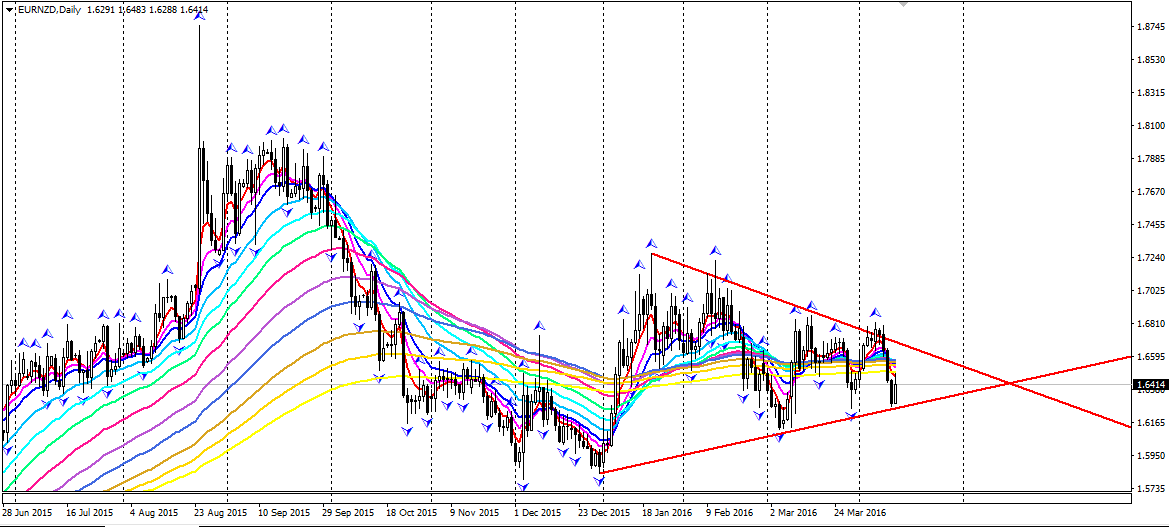This screenshot has height=527, width=1169.
Task: Click the 1.8745 price scale label
Action: click(x=1150, y=28)
